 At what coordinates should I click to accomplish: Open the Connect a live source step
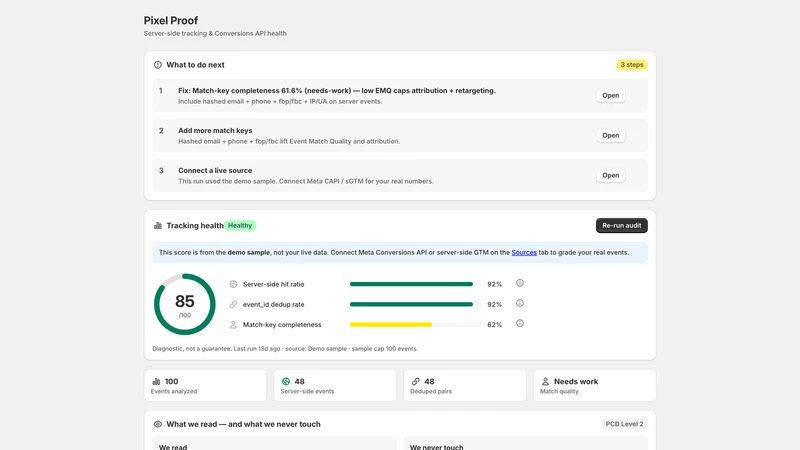(610, 175)
